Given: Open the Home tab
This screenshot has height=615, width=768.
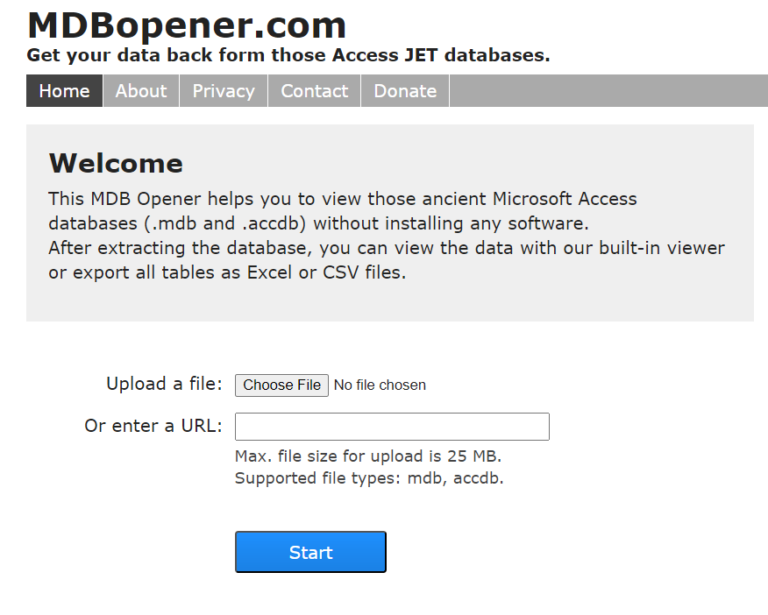Looking at the screenshot, I should tap(64, 91).
